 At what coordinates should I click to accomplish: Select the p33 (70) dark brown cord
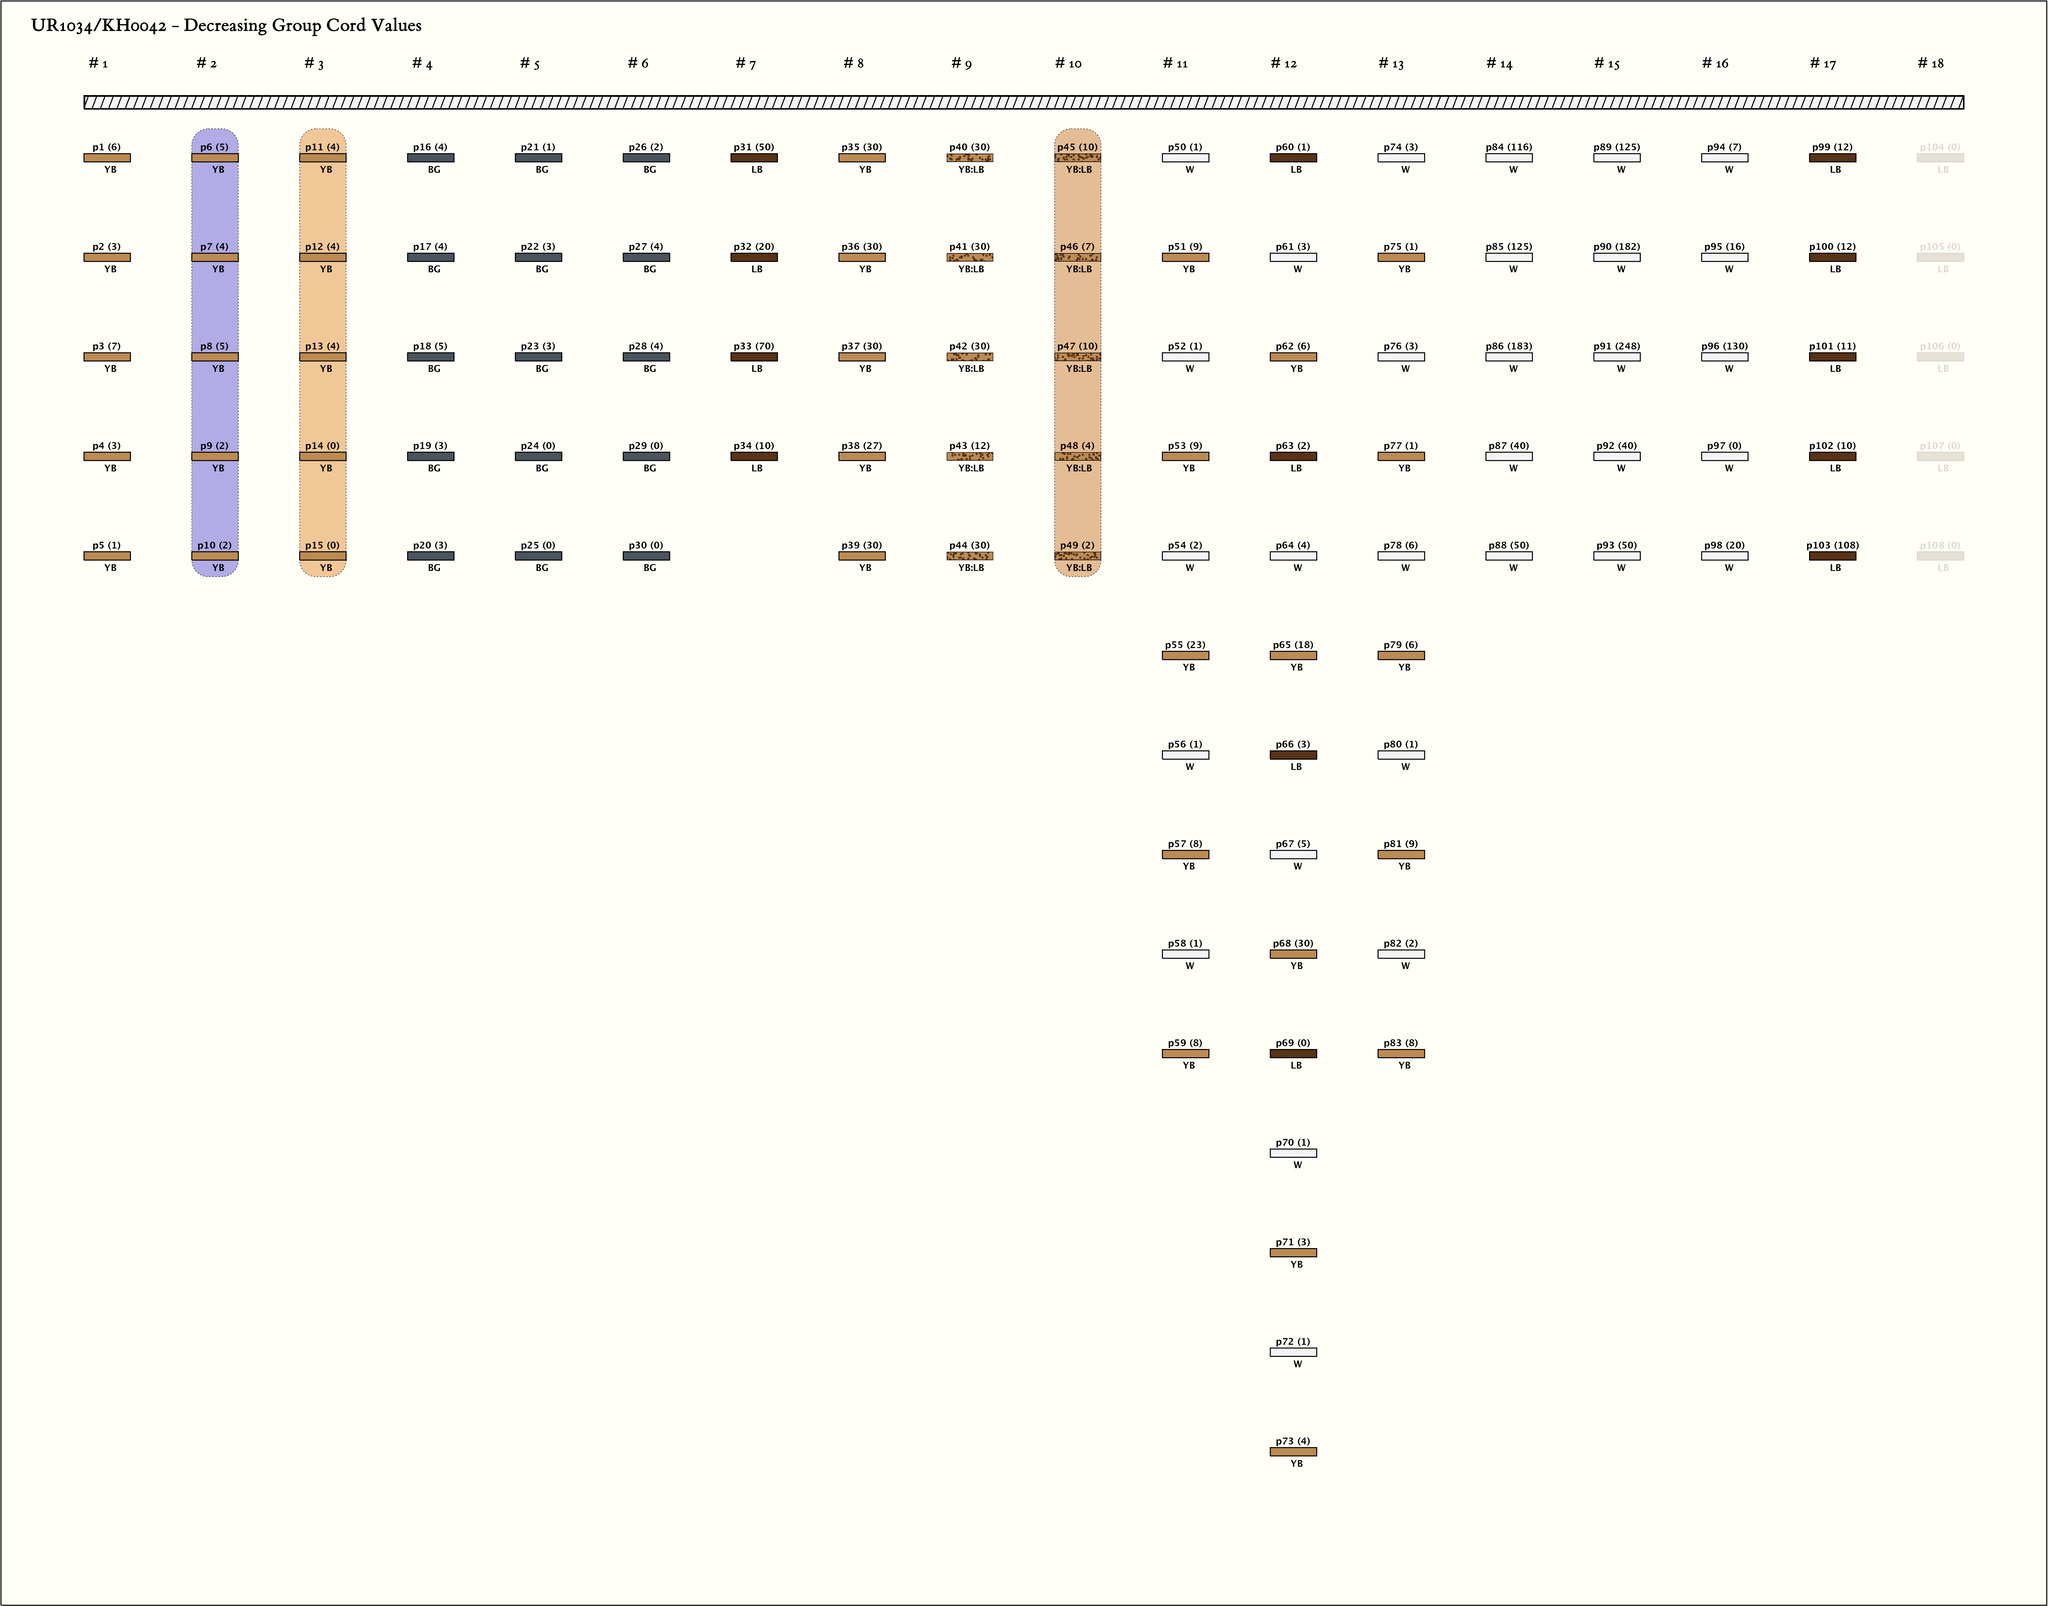pyautogui.click(x=754, y=357)
